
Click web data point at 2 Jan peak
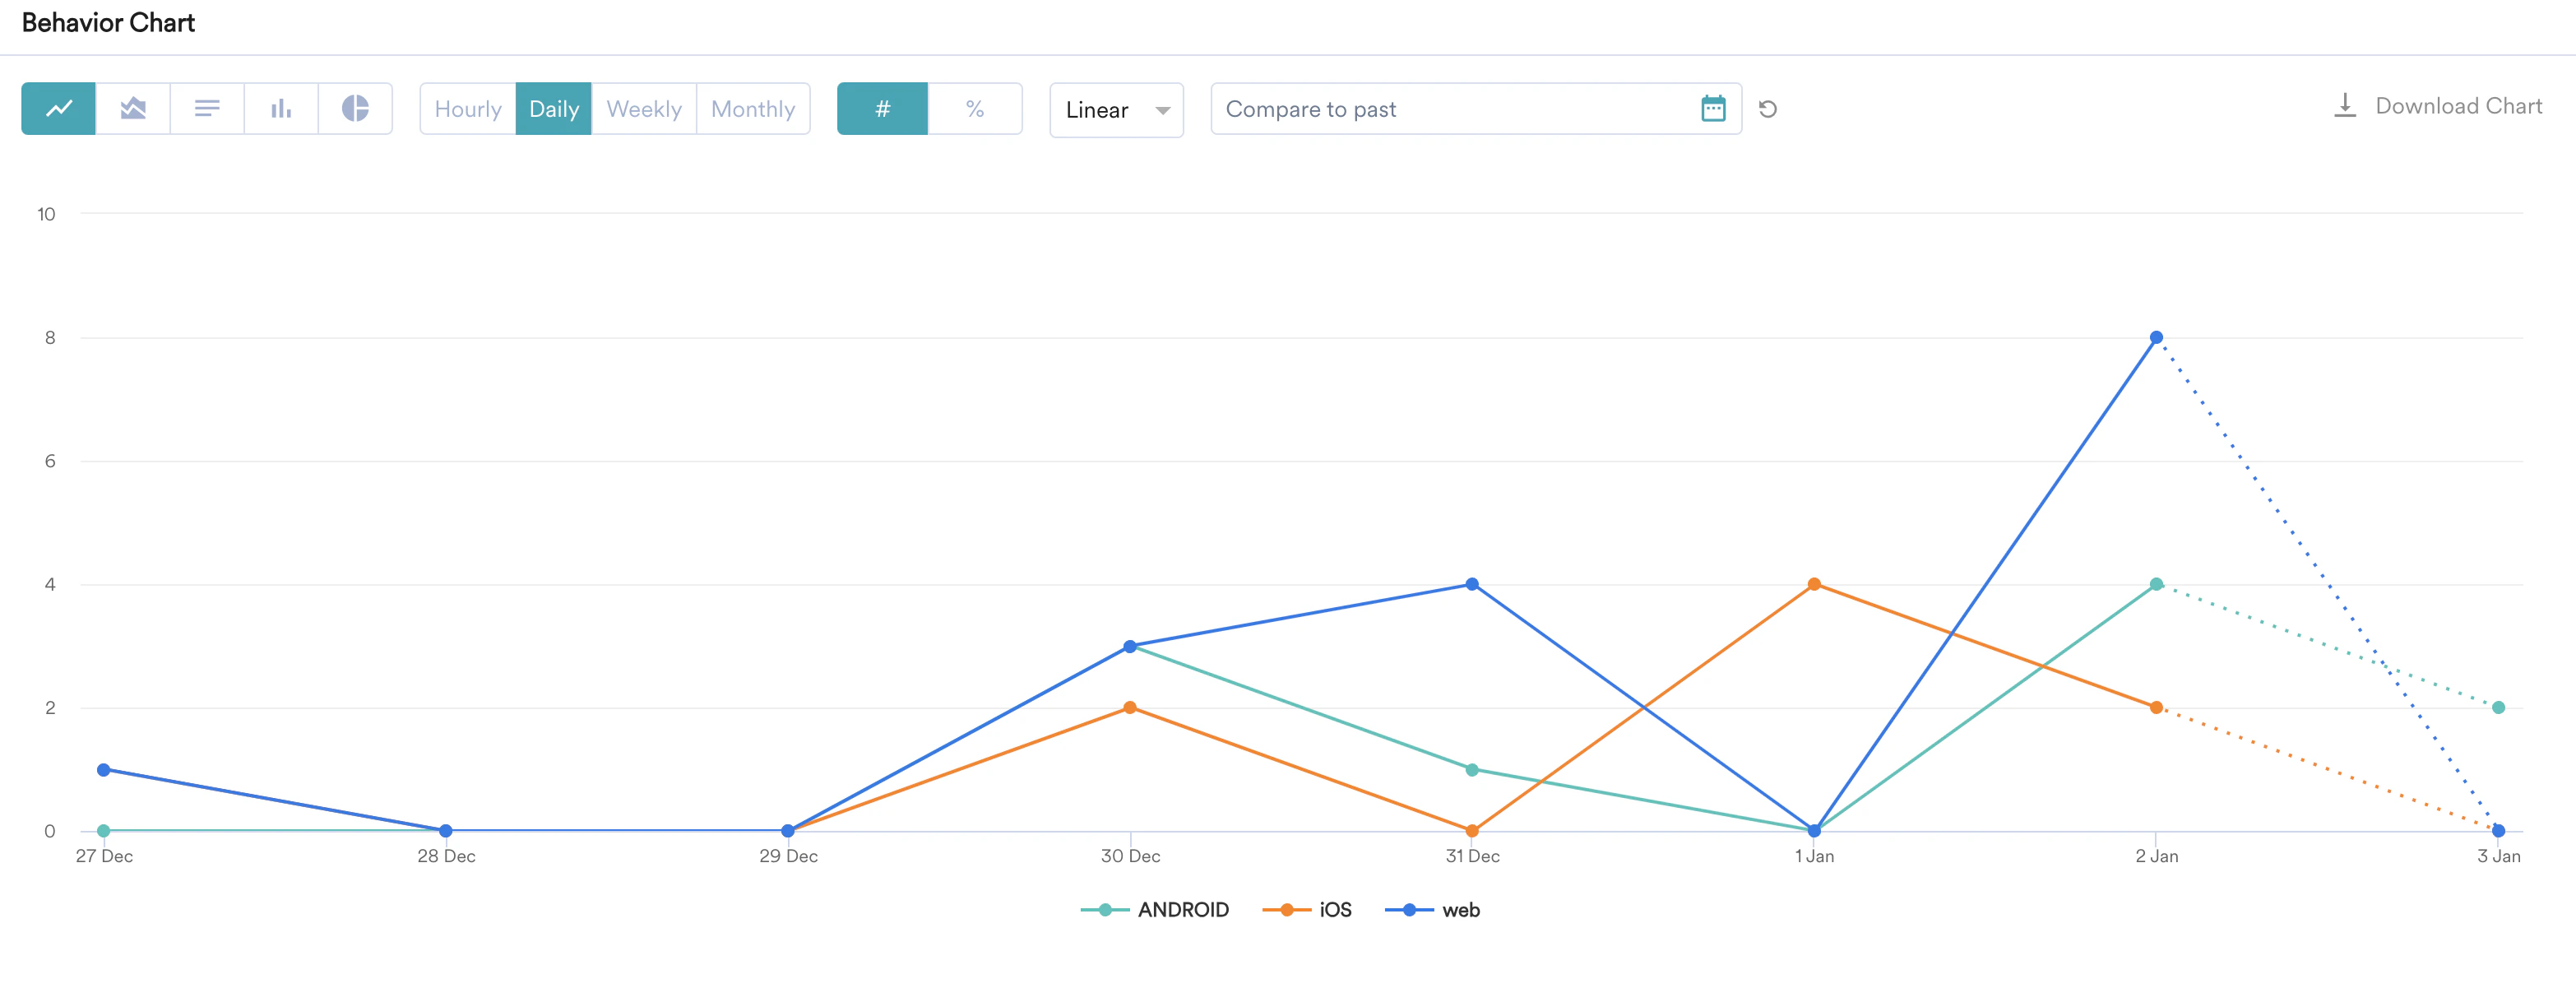click(x=2156, y=338)
